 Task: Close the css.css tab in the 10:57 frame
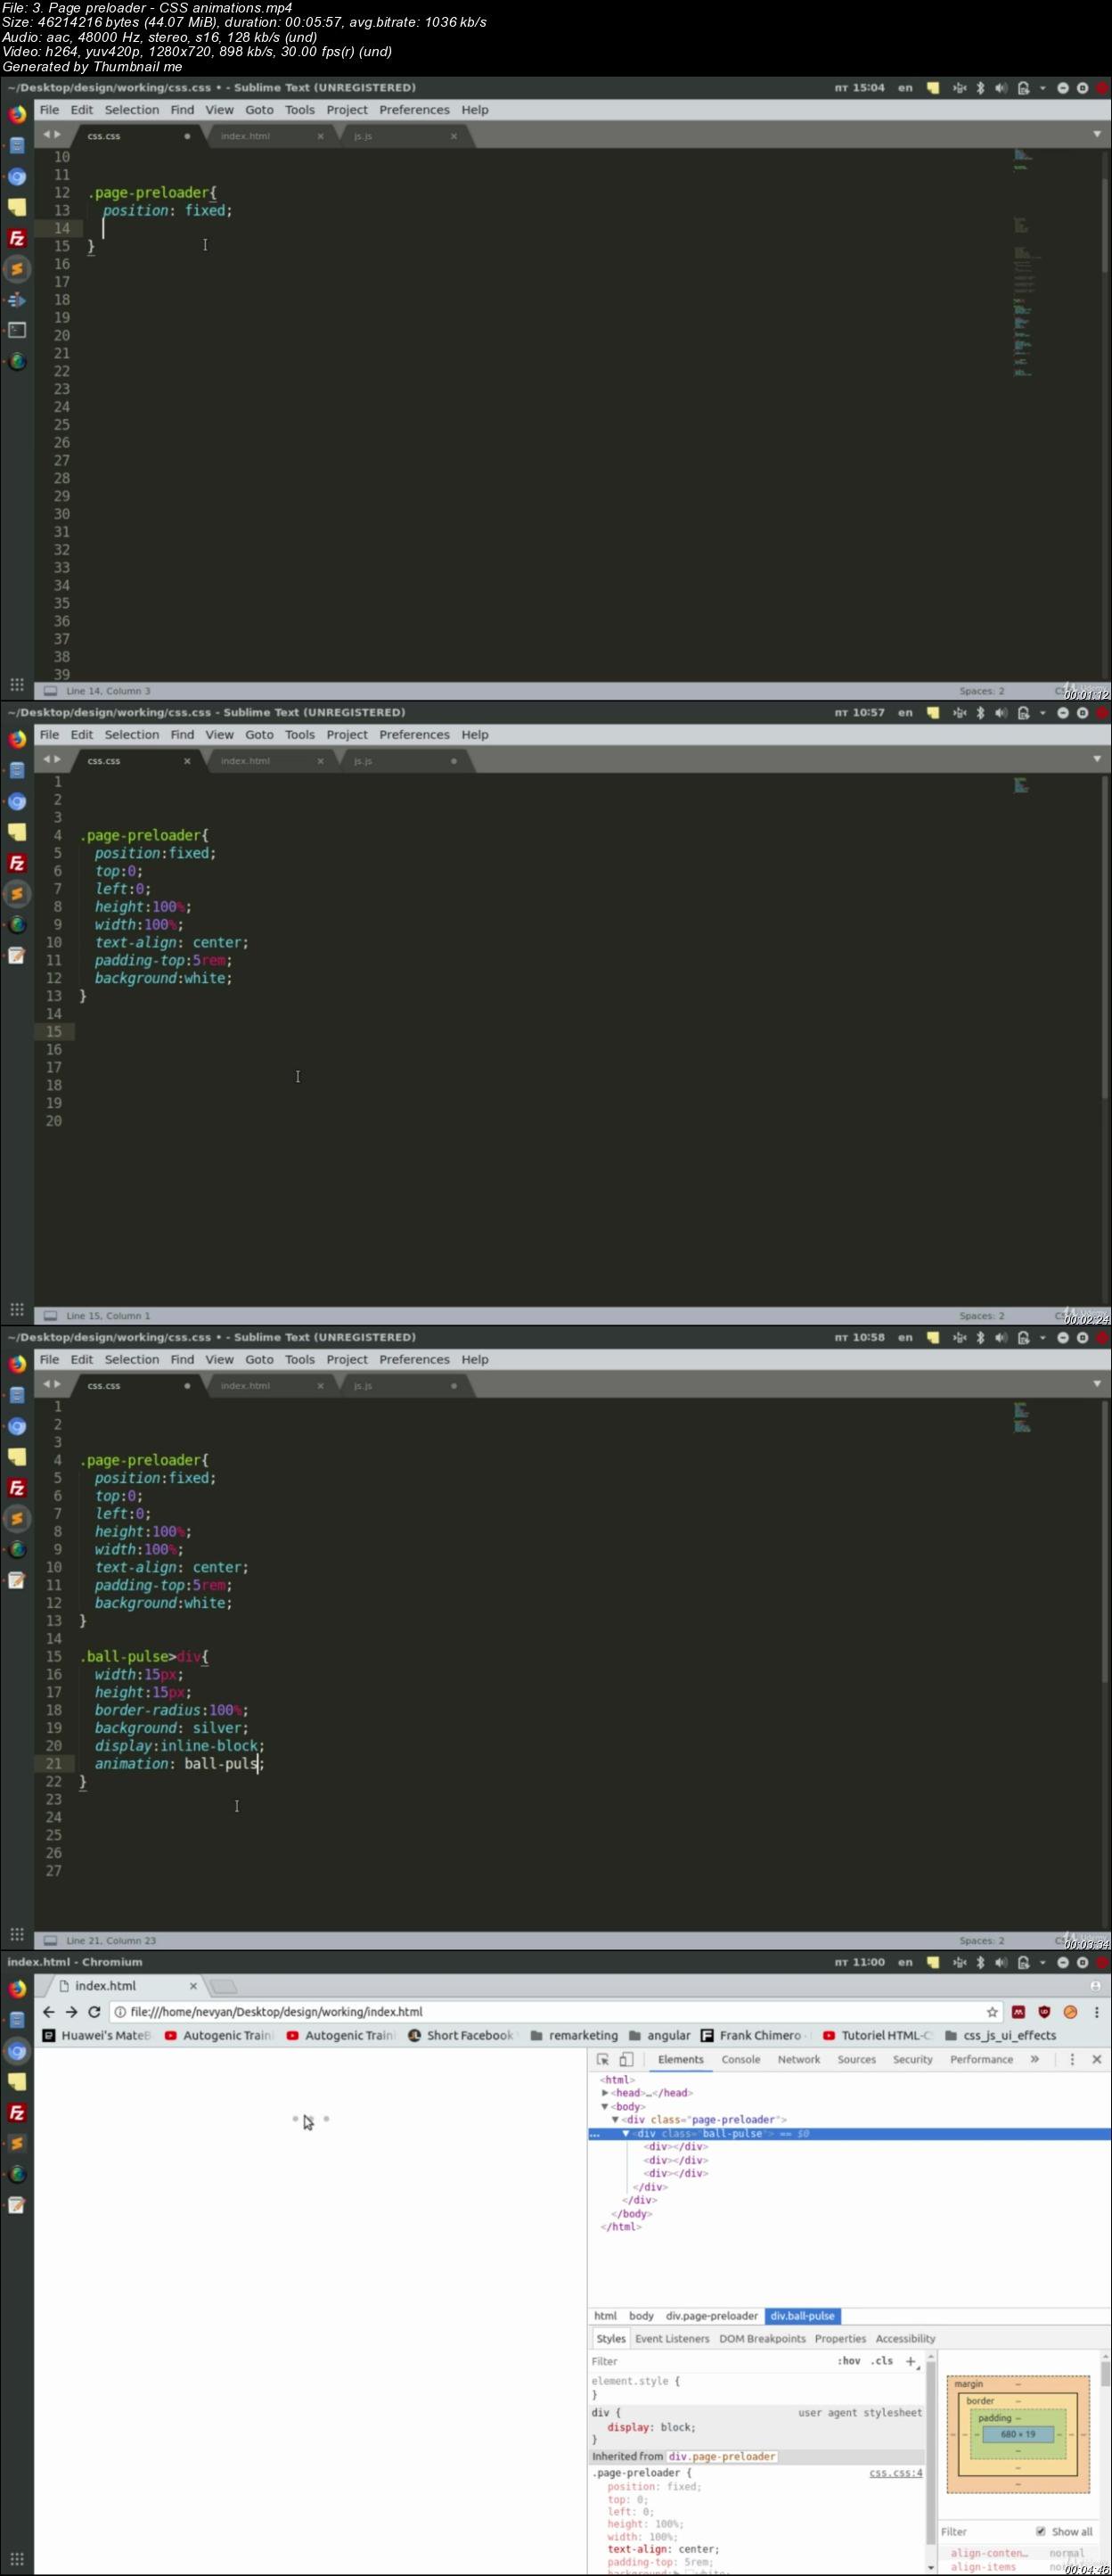[x=187, y=761]
